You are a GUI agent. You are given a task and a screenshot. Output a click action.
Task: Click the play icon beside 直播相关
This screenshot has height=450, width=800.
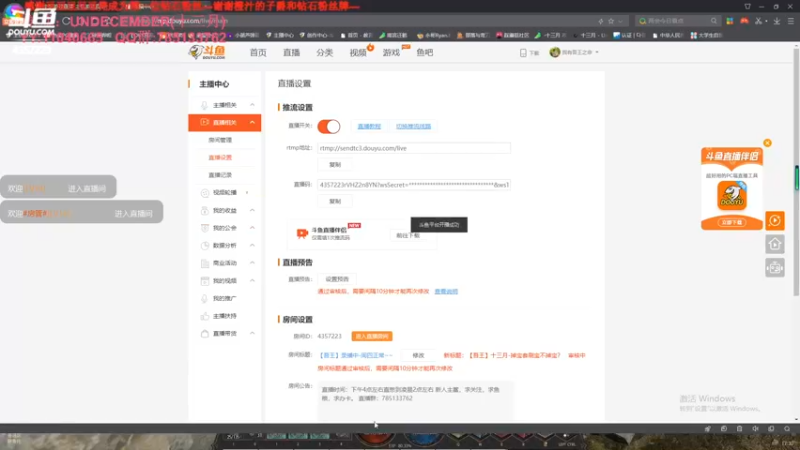[x=204, y=122]
